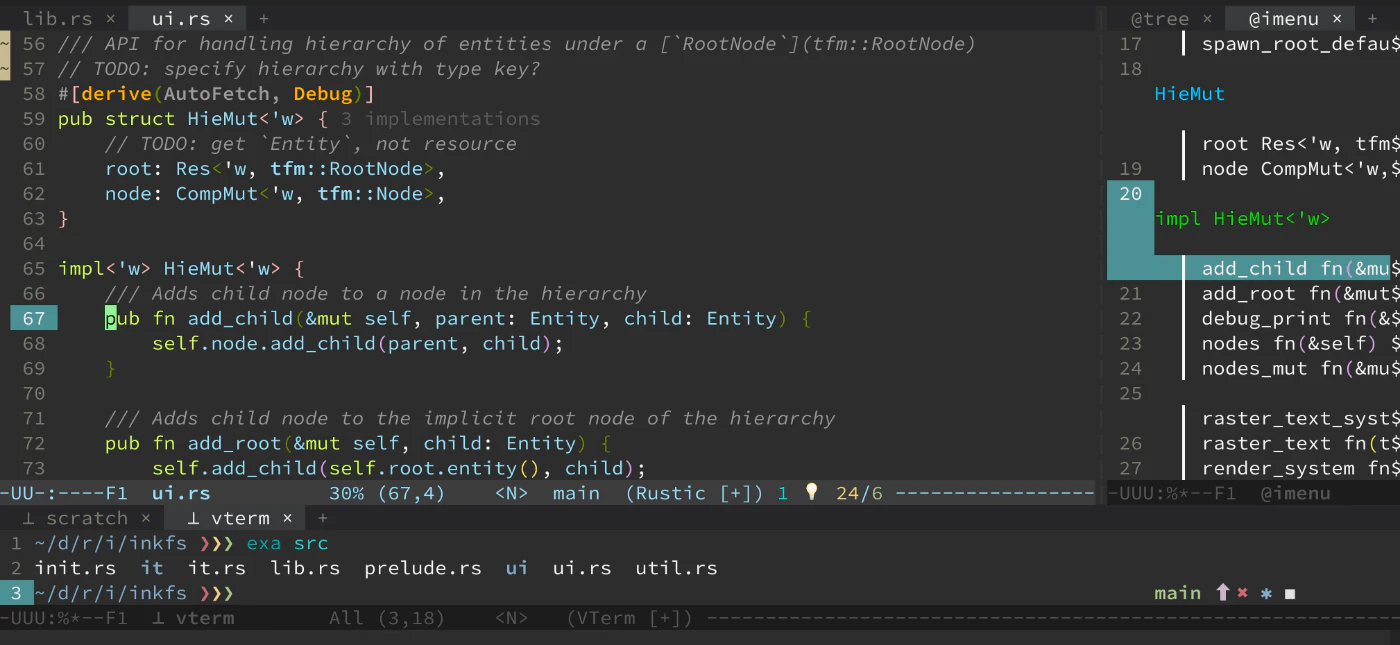The width and height of the screenshot is (1400, 645).
Task: Click the 'exa src' command in terminal
Action: [x=287, y=543]
